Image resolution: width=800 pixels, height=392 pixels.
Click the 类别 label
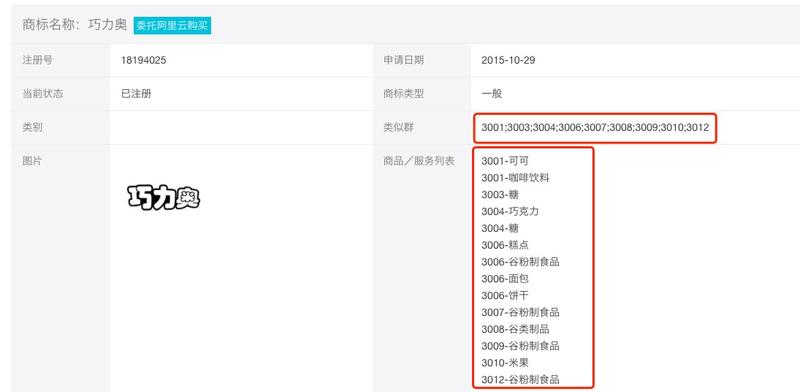click(32, 128)
